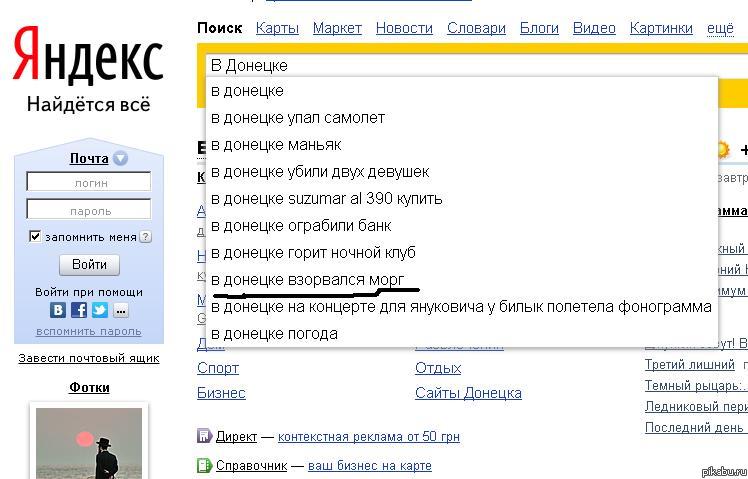
Task: Sign in with Twitter icon
Action: 100,310
